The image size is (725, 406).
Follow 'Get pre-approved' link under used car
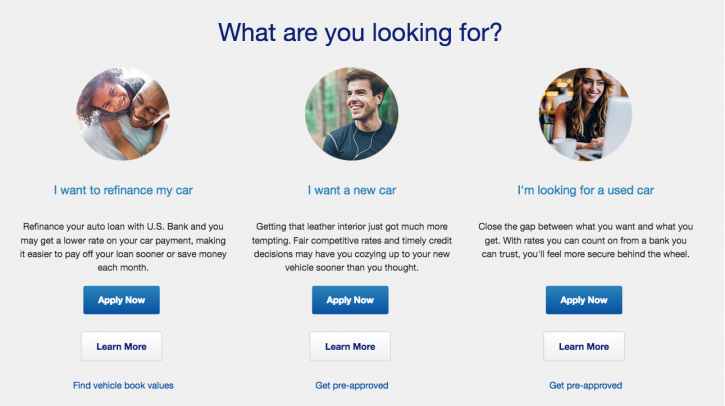585,385
